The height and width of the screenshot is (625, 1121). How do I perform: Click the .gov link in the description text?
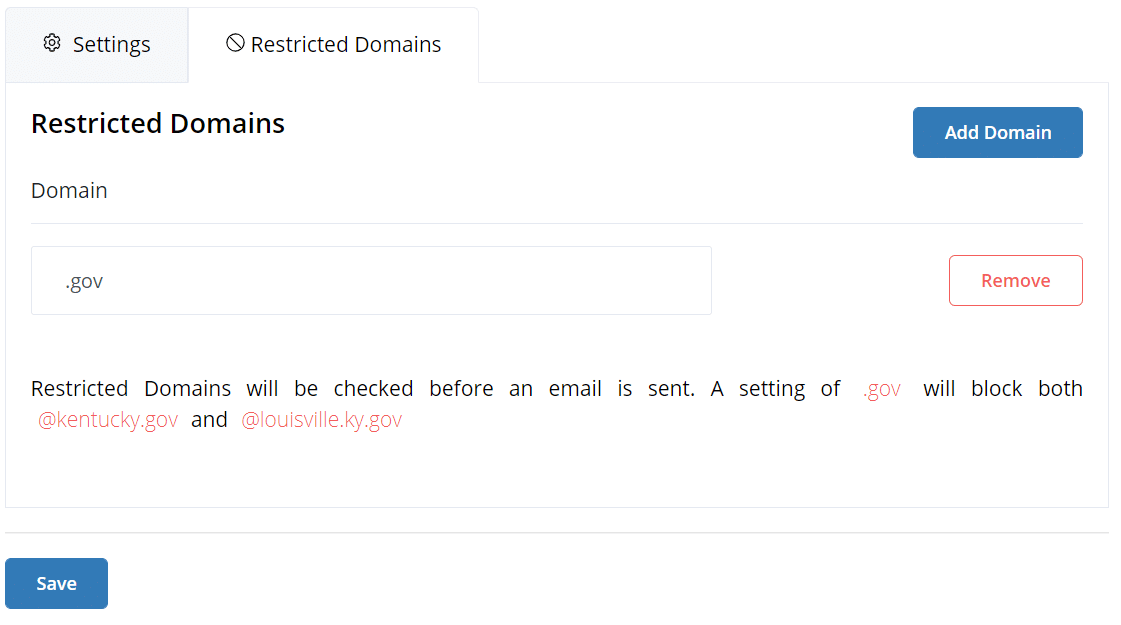pyautogui.click(x=880, y=388)
